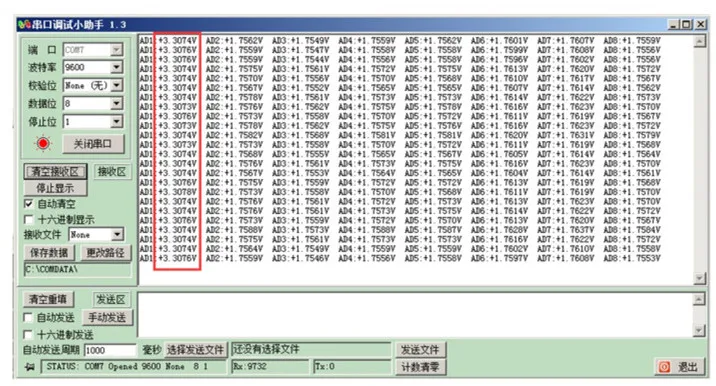Image resolution: width=716 pixels, height=386 pixels.
Task: Expand the 接收文件 None dropdown
Action: click(x=117, y=235)
